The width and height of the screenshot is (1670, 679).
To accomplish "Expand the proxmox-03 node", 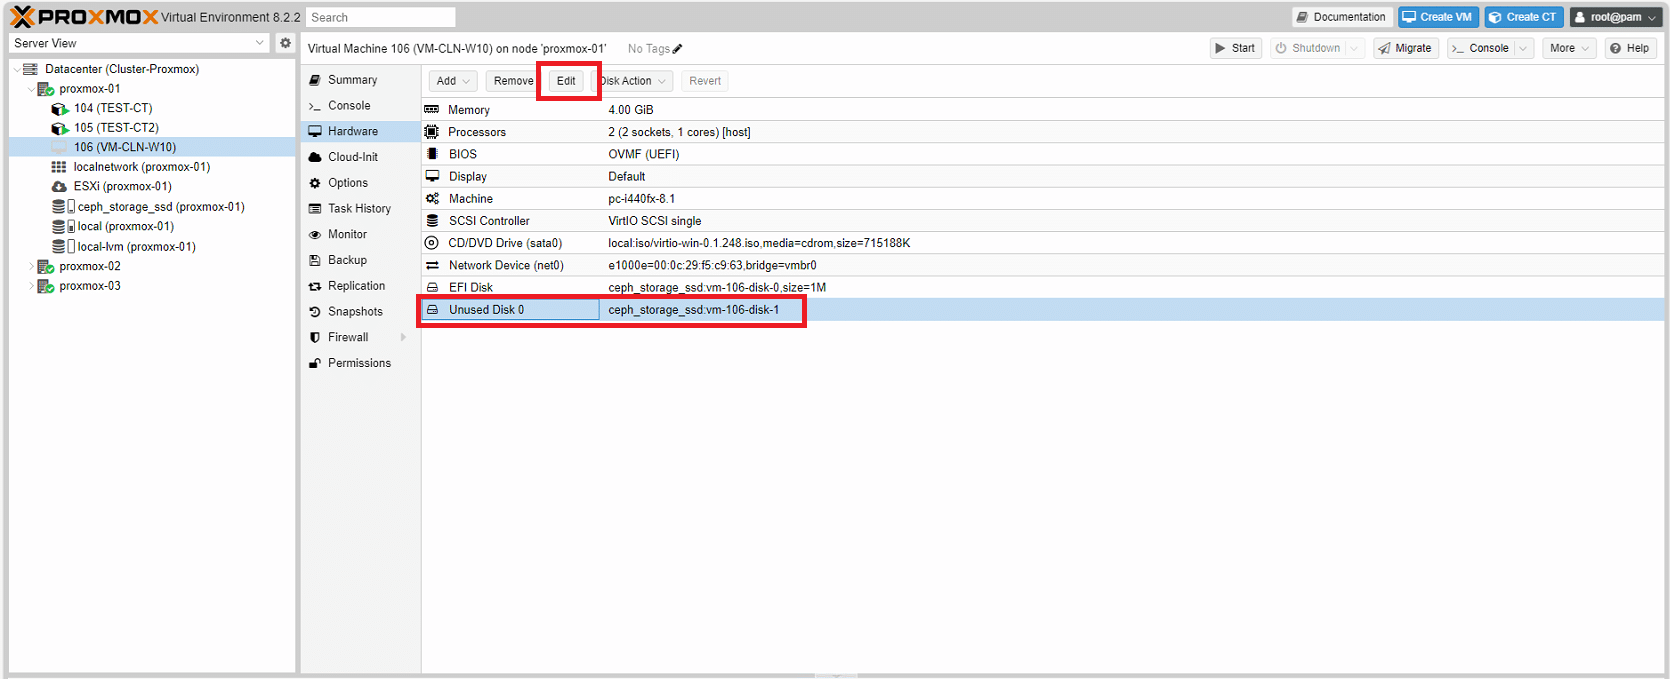I will 31,286.
